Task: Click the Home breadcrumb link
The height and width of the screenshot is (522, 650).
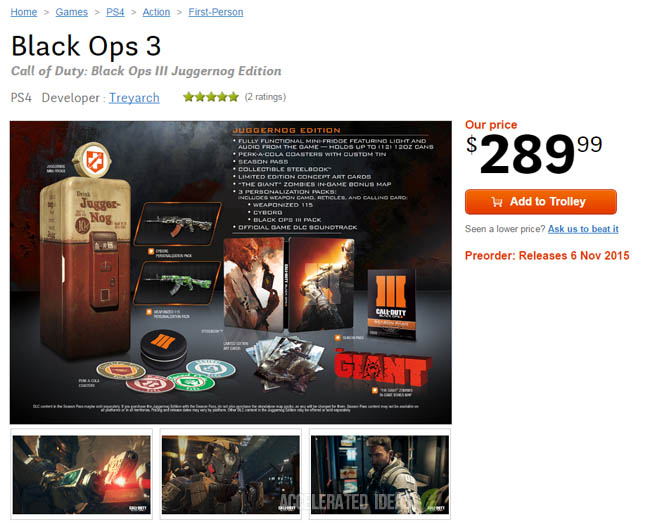Action: point(24,12)
